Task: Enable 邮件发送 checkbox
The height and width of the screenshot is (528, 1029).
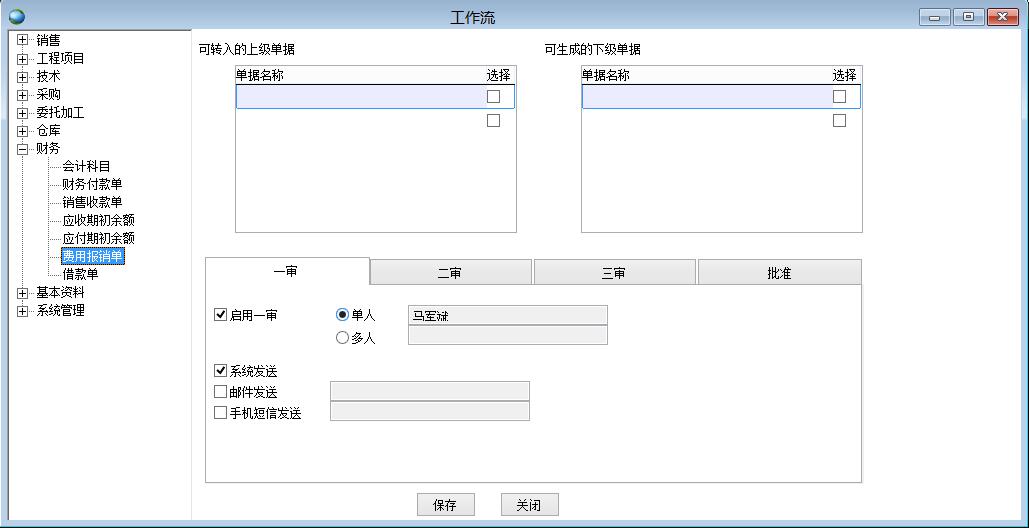Action: click(221, 392)
